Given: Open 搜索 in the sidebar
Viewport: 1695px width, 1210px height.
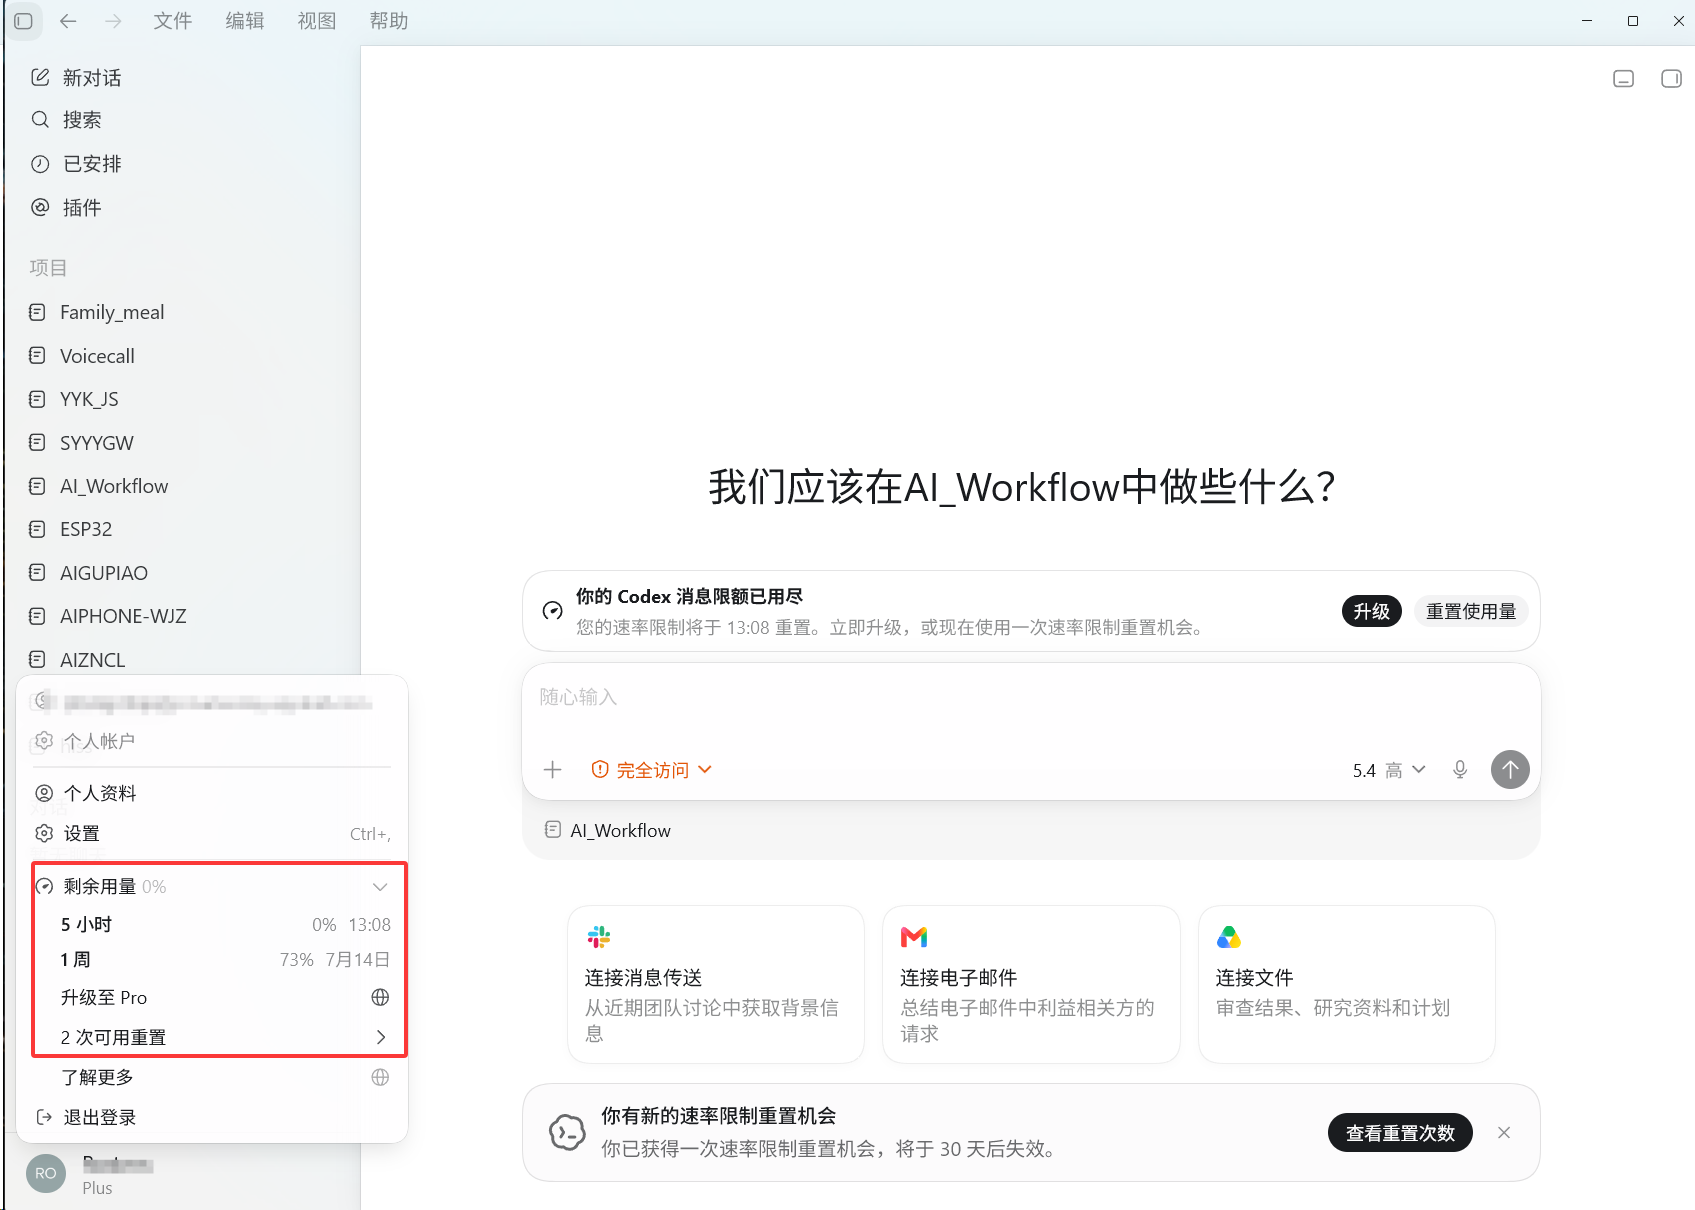Looking at the screenshot, I should [x=184, y=120].
